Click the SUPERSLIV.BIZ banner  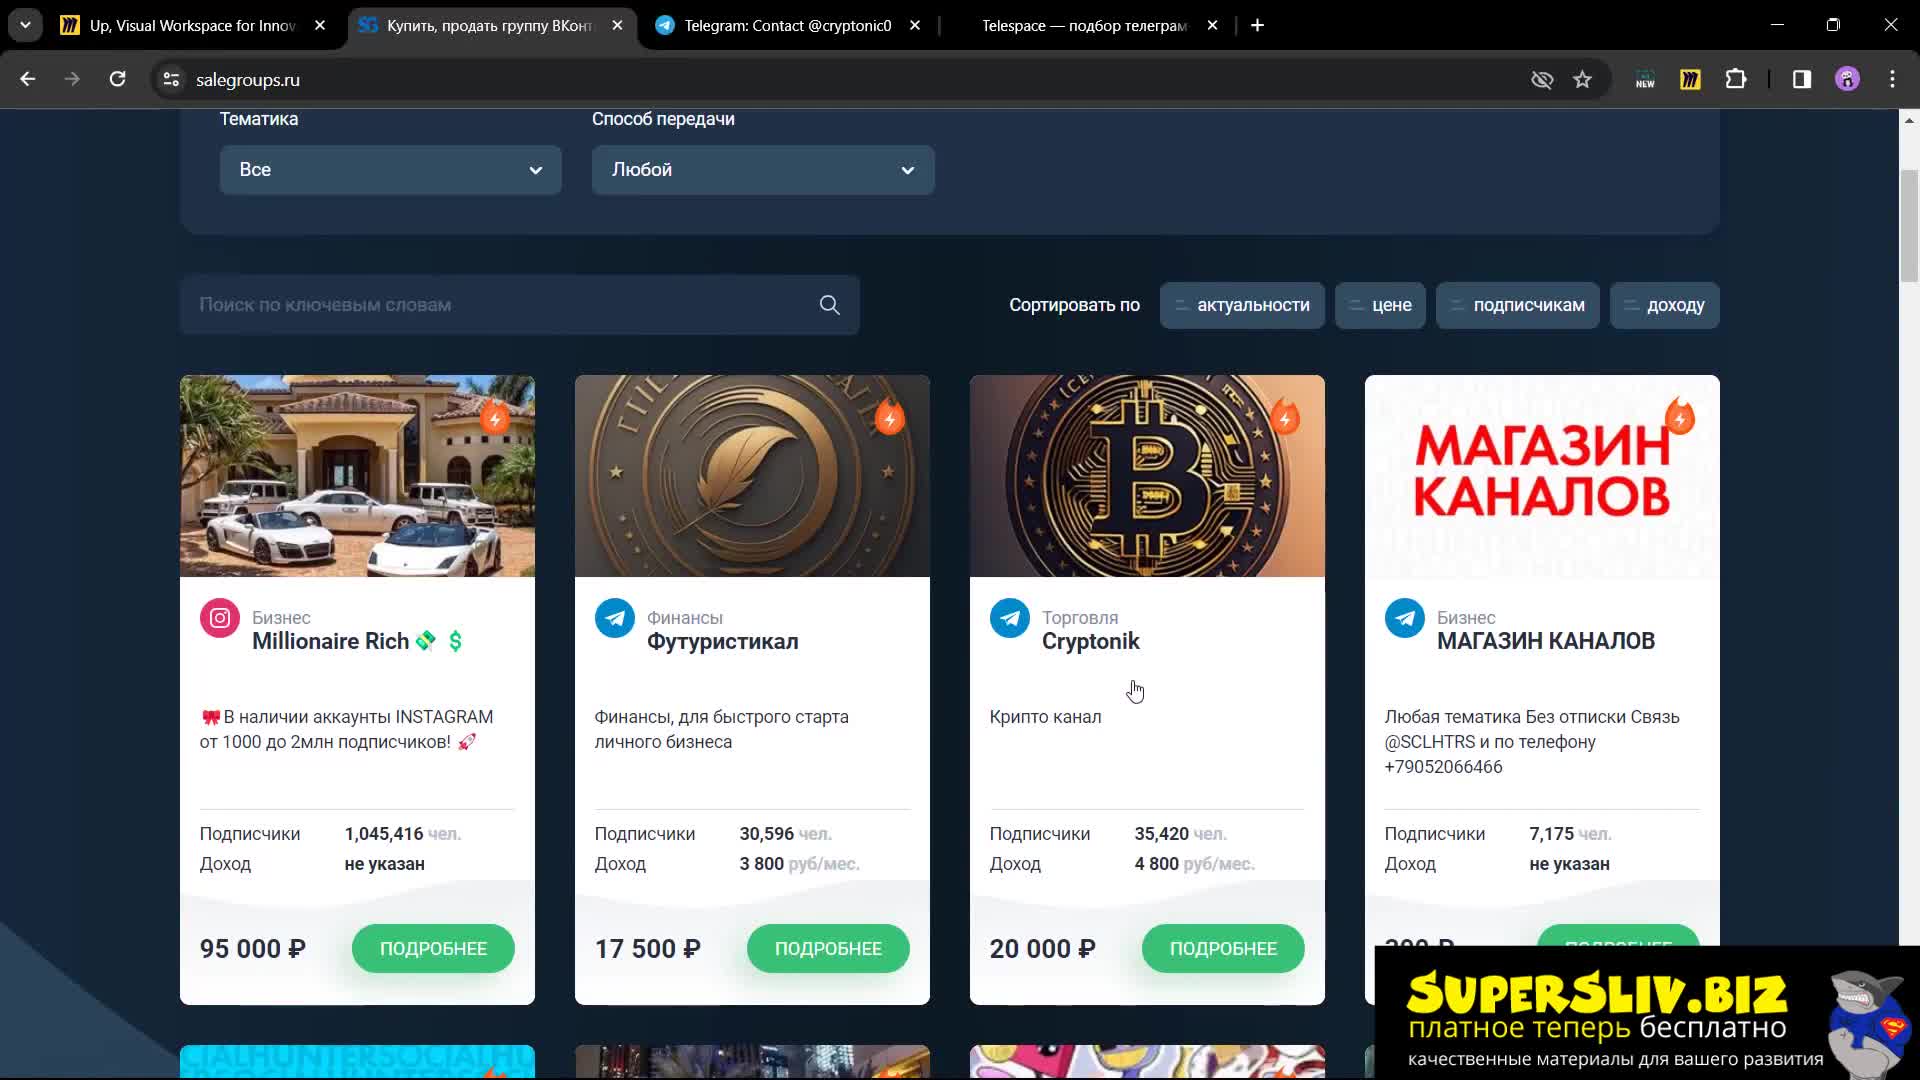[x=1647, y=1012]
